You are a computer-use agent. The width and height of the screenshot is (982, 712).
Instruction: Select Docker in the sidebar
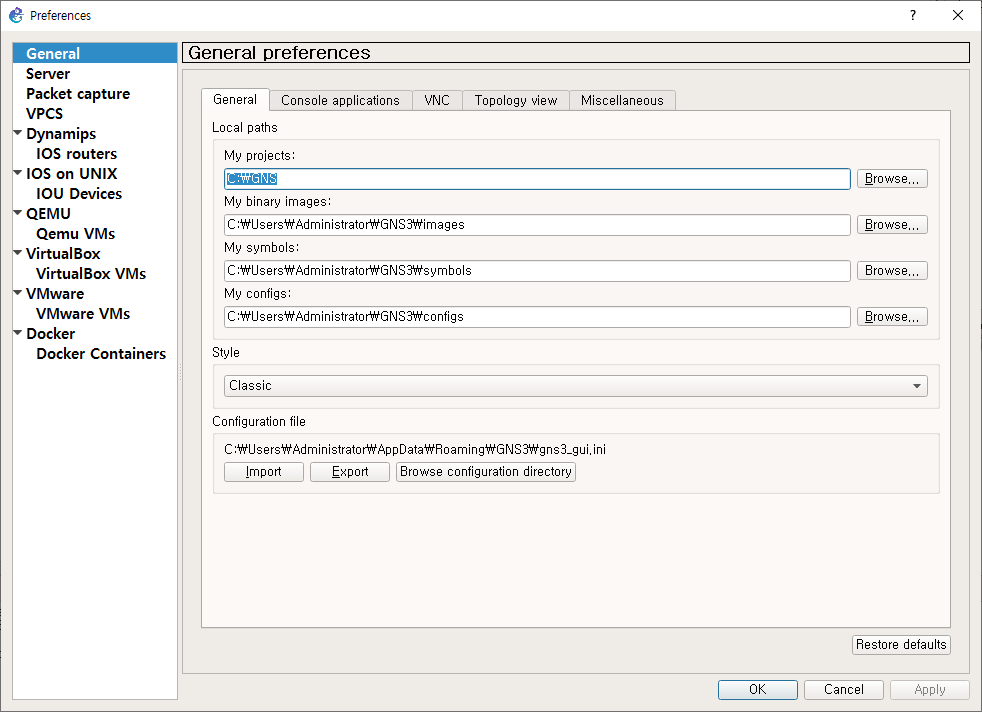[50, 334]
